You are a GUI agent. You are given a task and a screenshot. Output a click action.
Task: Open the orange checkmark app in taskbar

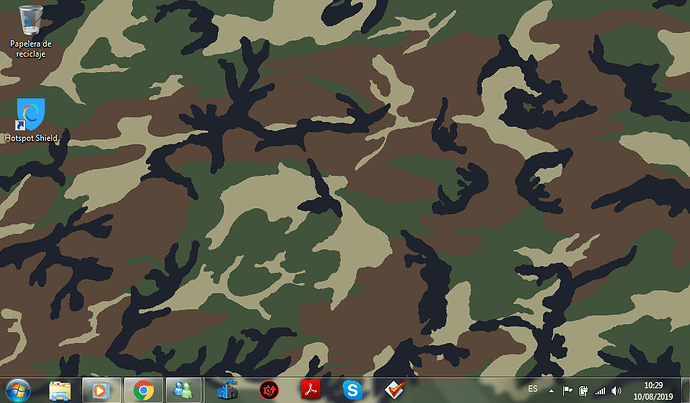click(395, 390)
